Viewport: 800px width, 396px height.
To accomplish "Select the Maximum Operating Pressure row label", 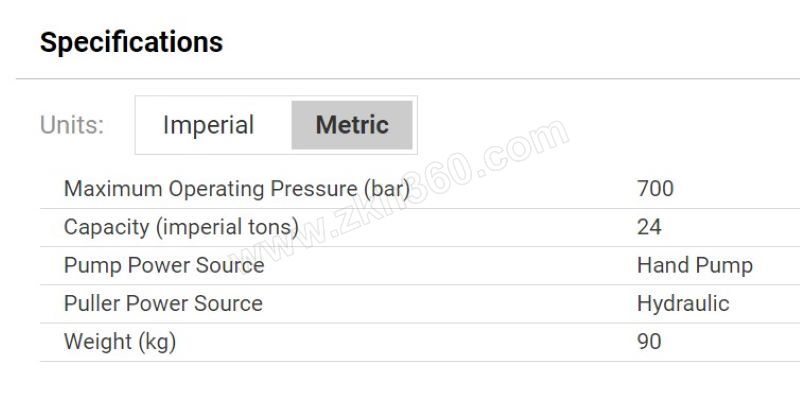I will (237, 189).
